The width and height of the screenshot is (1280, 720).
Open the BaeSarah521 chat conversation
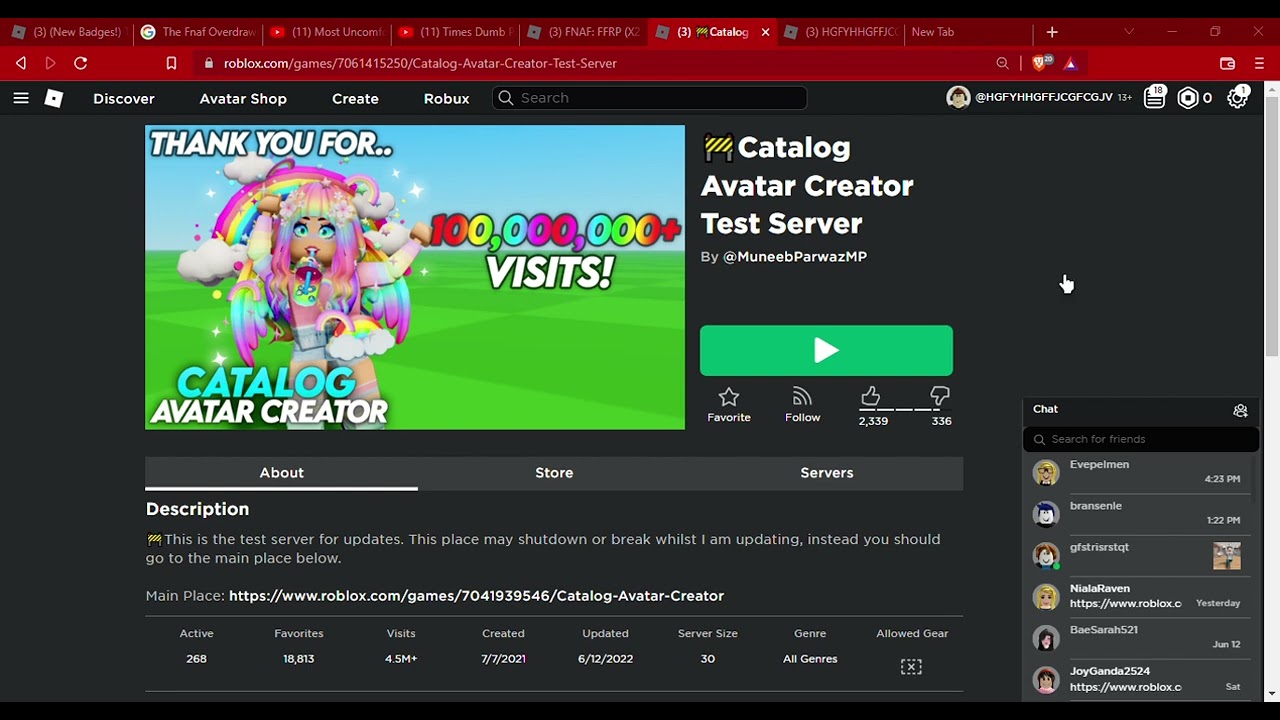pos(1141,637)
